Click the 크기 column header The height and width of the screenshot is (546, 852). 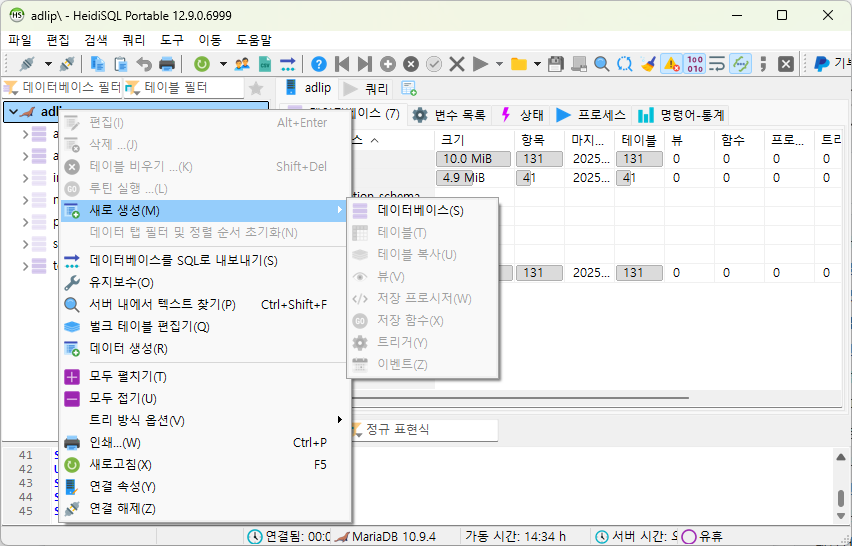point(474,140)
